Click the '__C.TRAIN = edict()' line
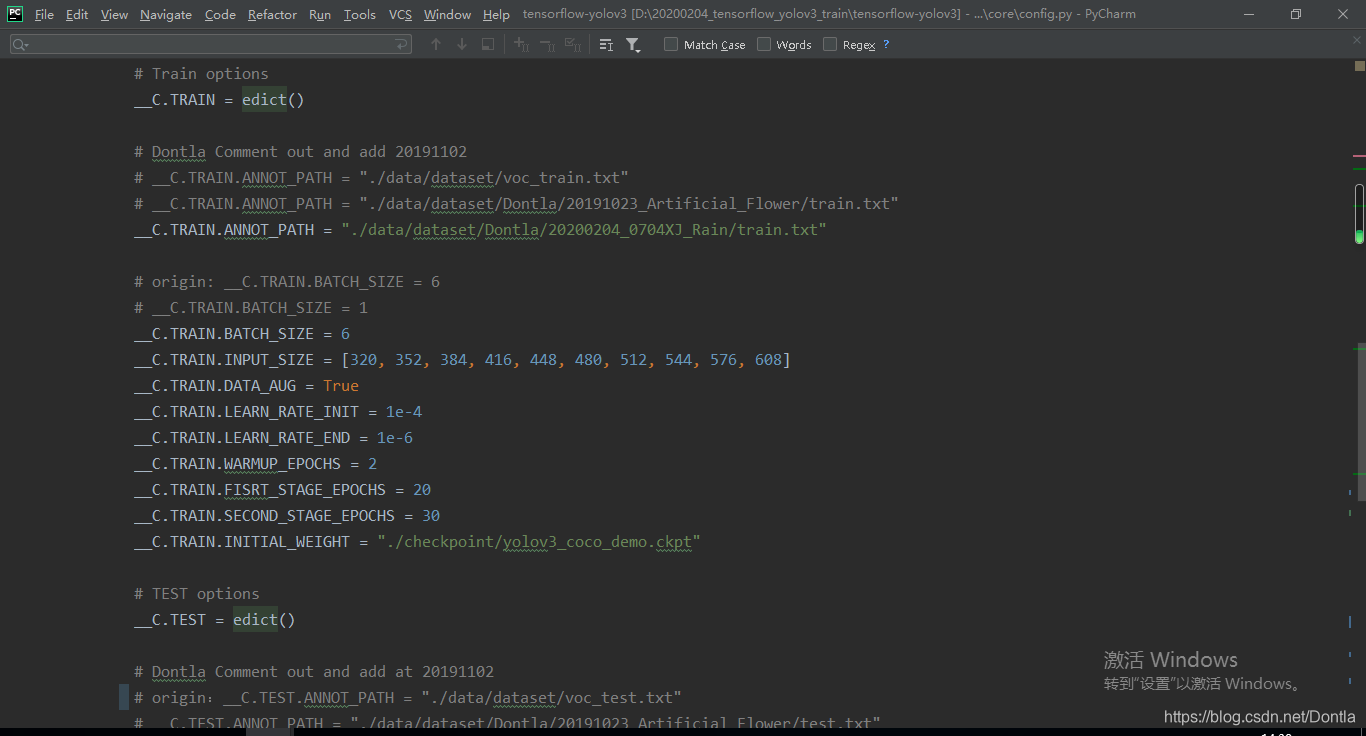Image resolution: width=1366 pixels, height=736 pixels. click(x=219, y=99)
